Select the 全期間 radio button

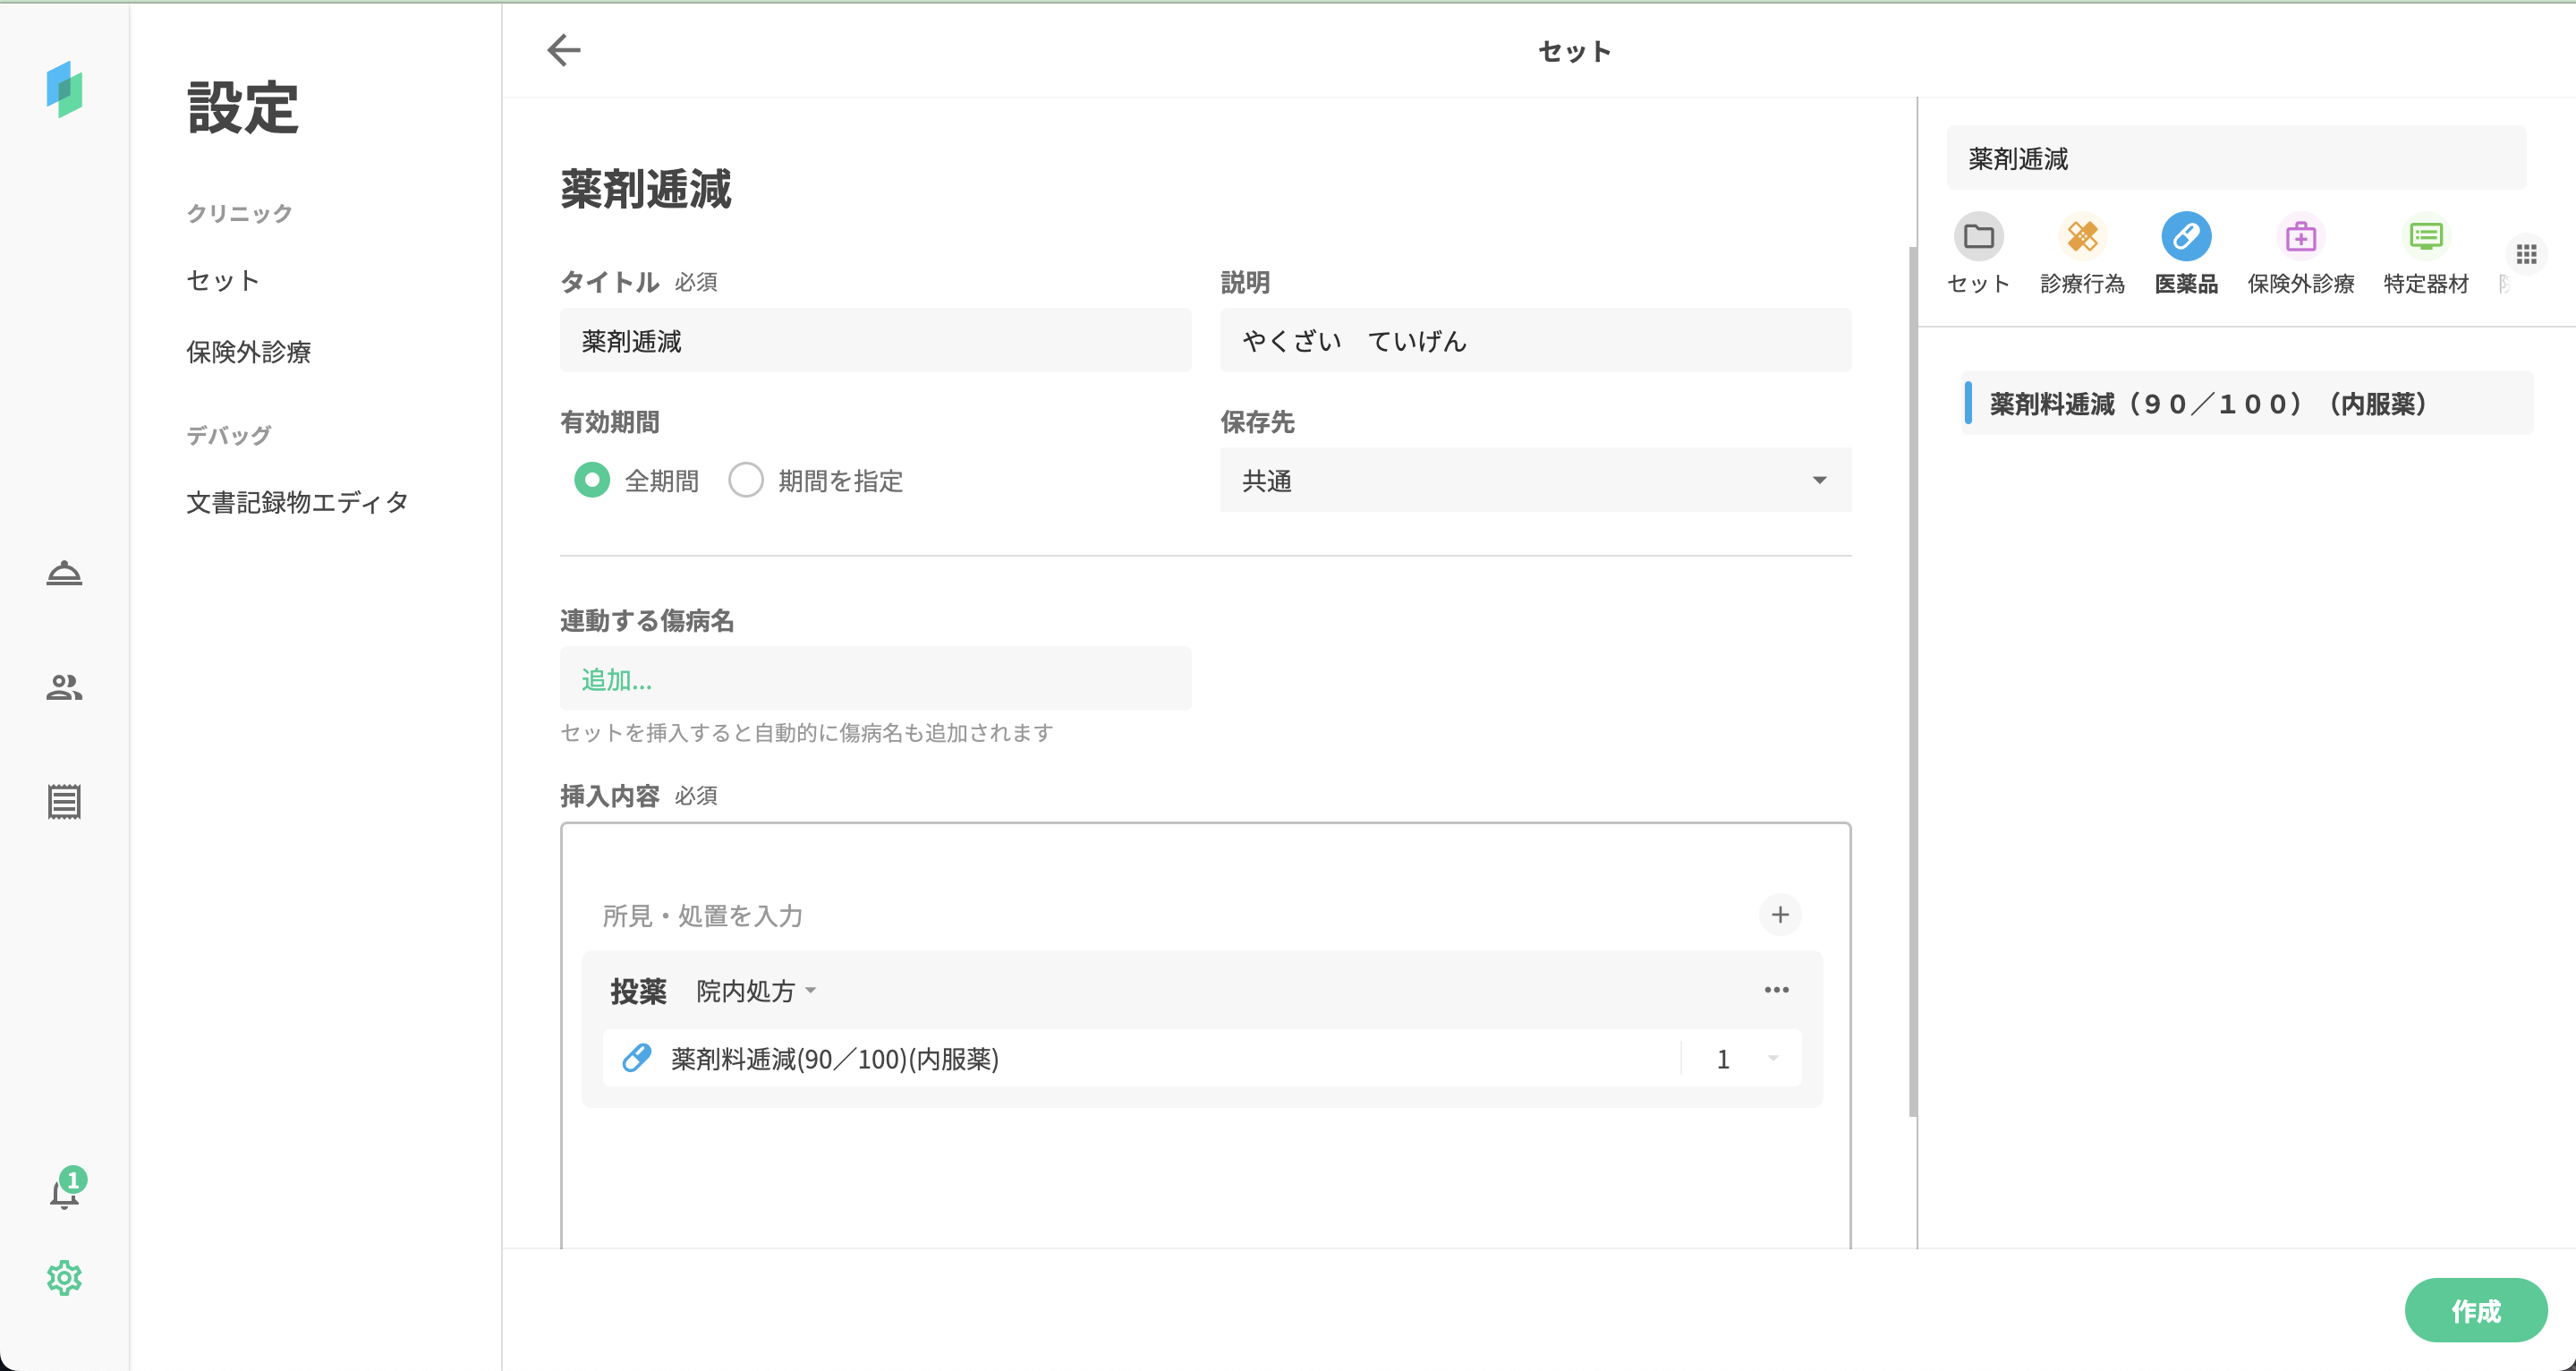(x=592, y=480)
